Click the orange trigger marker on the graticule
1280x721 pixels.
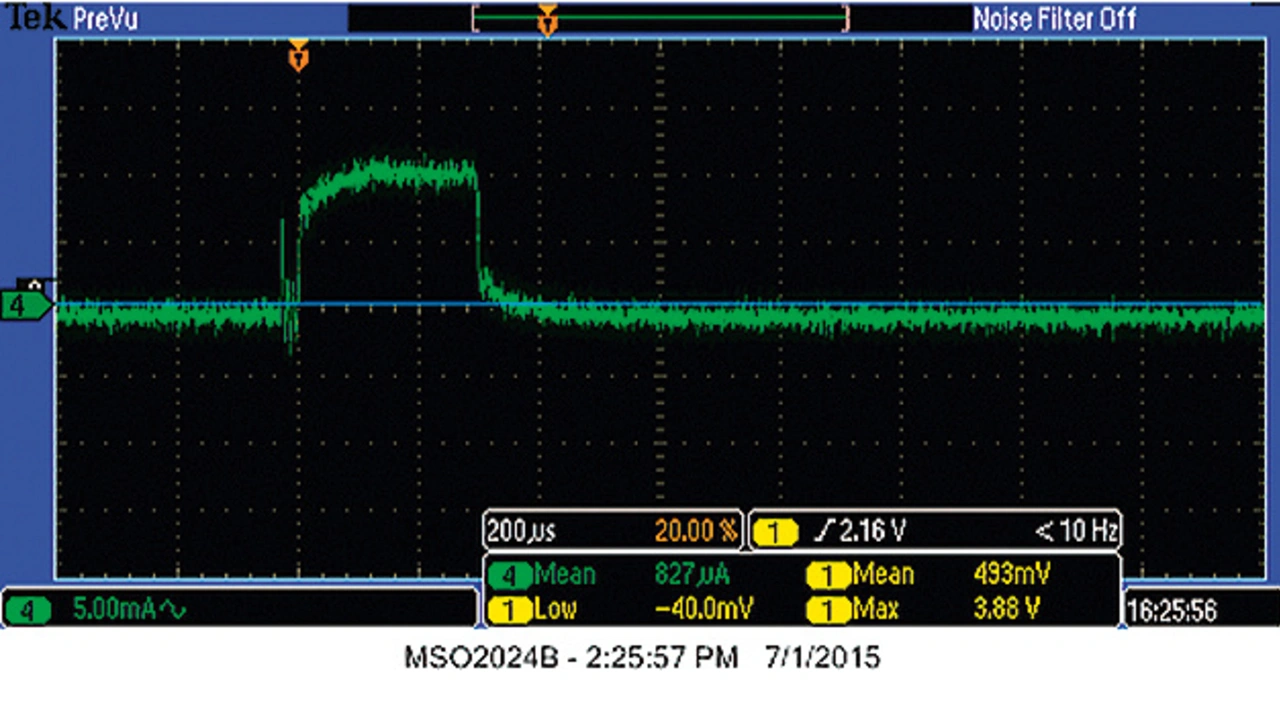(298, 57)
